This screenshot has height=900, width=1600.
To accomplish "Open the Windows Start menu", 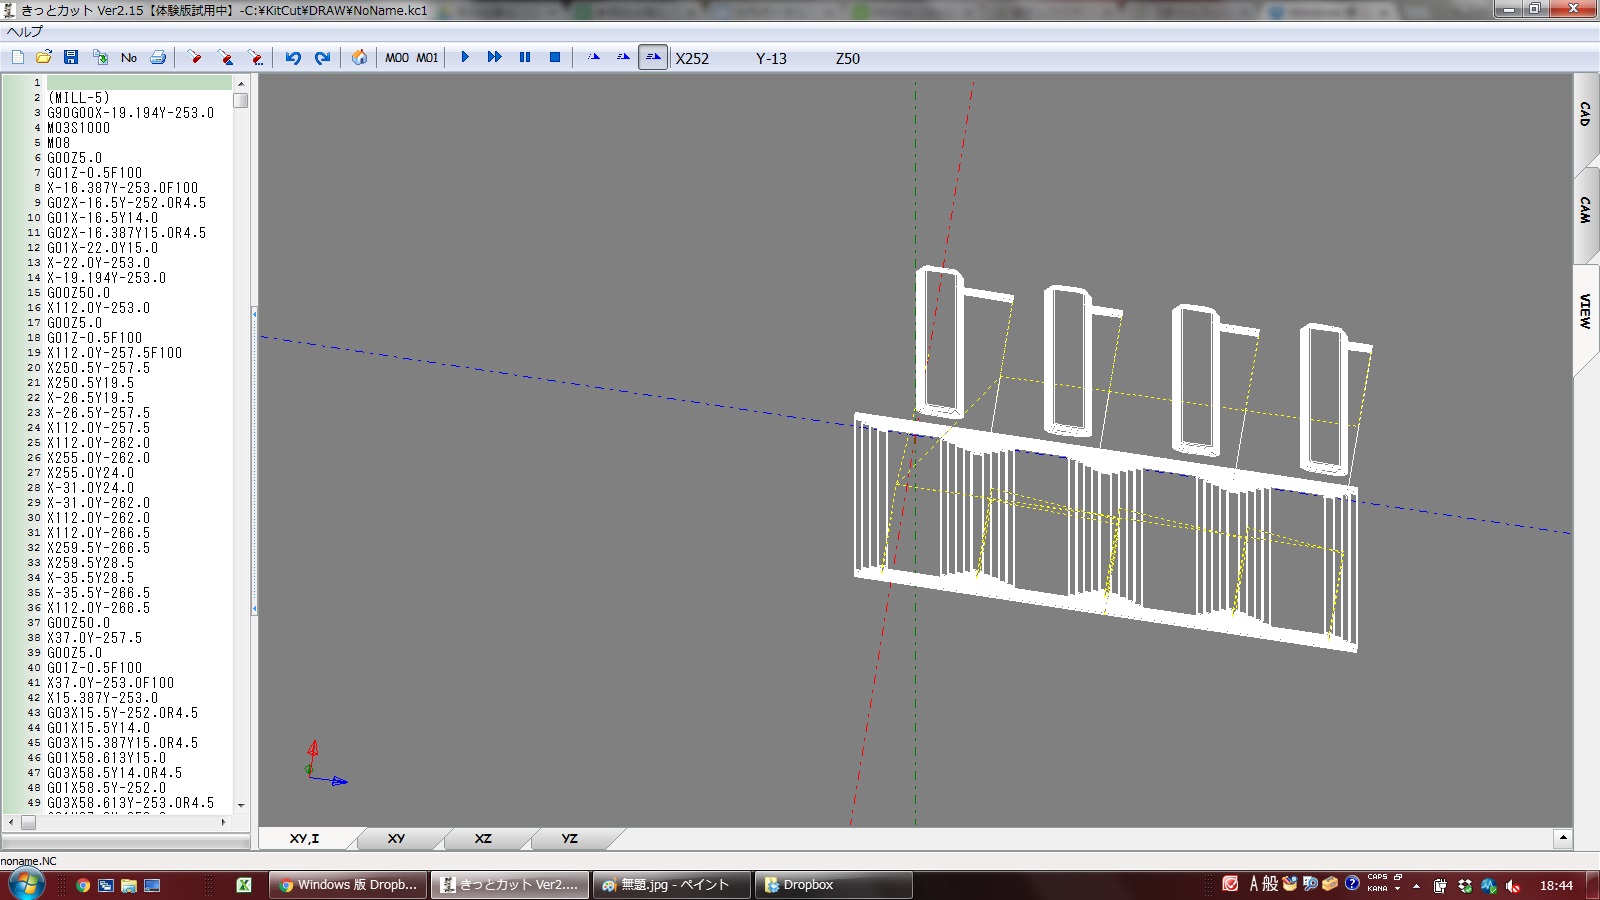I will tap(26, 885).
